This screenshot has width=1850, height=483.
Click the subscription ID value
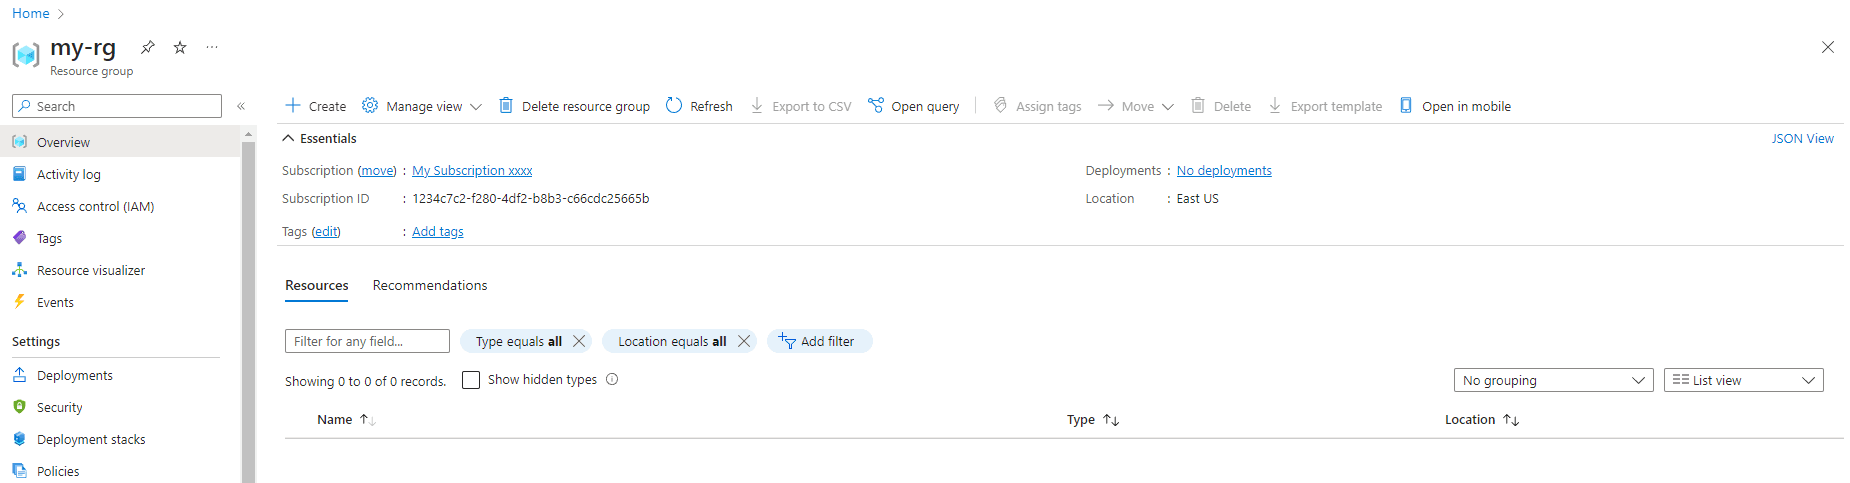click(531, 199)
